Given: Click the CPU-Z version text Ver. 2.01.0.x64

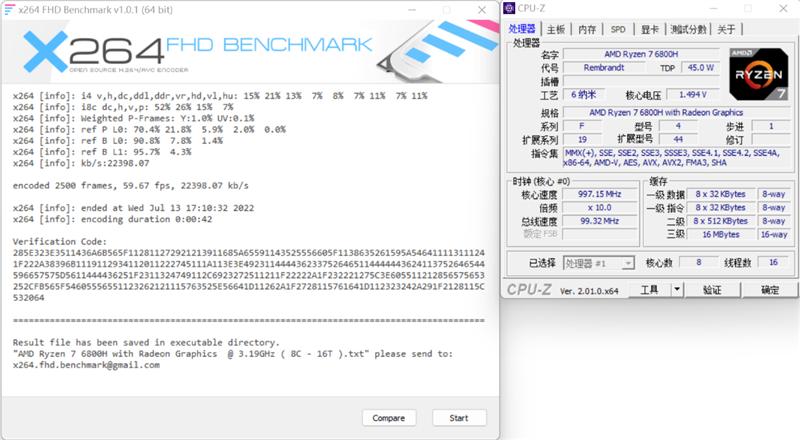Looking at the screenshot, I should tap(589, 291).
